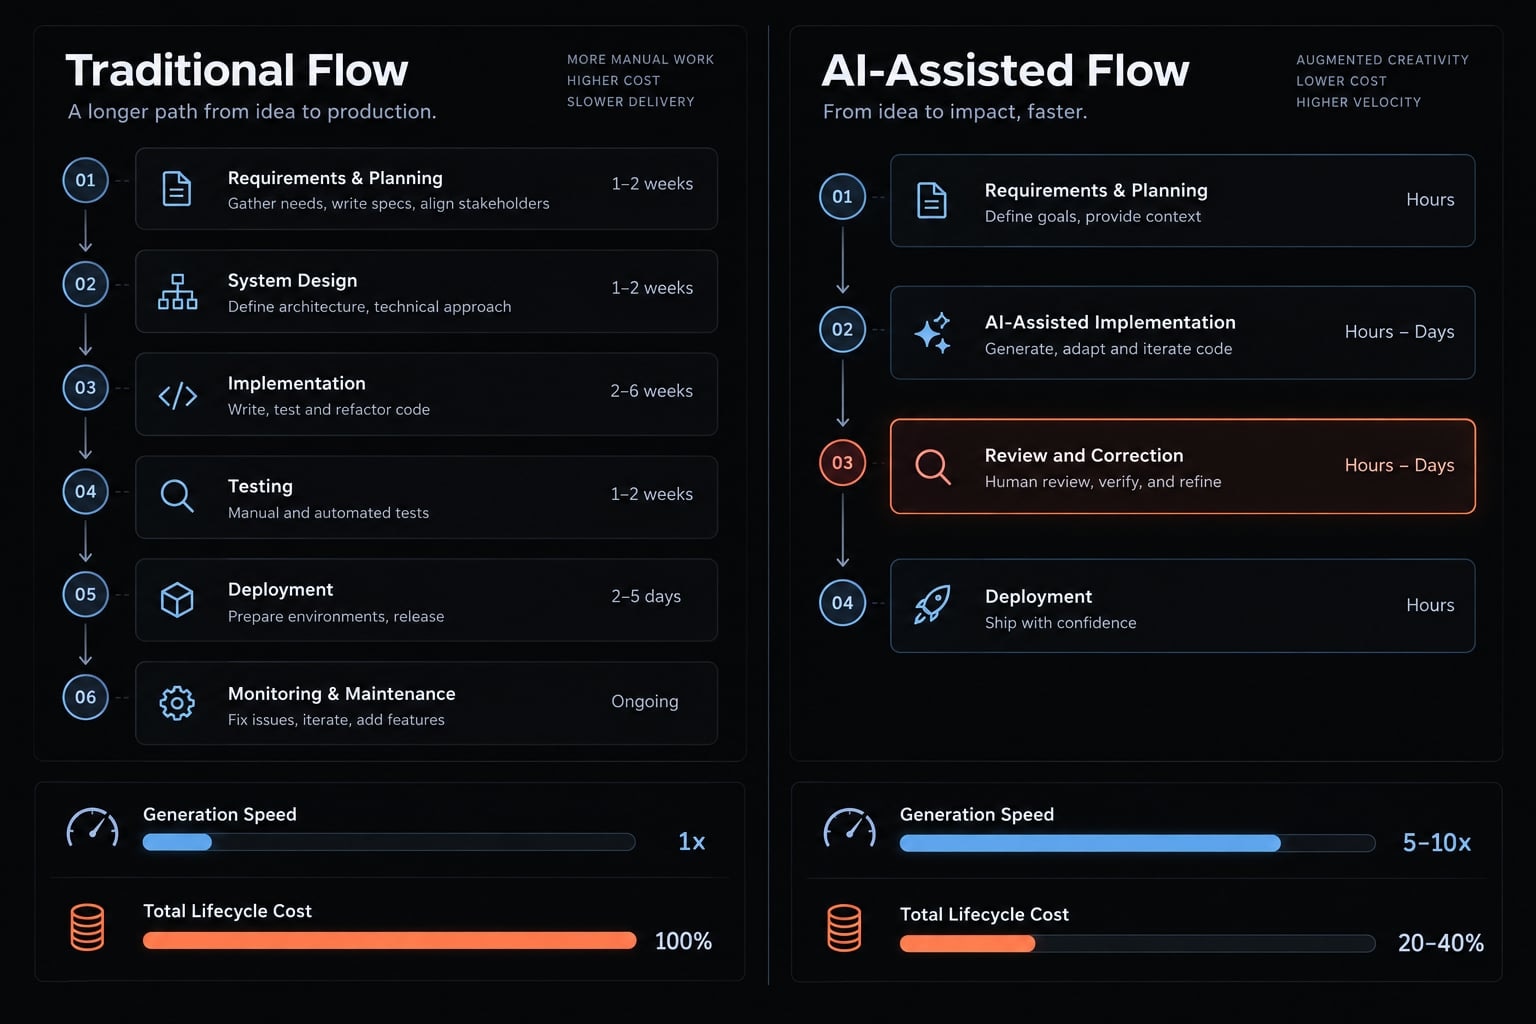This screenshot has height=1024, width=1536.
Task: Click the AI-Assisted Flow heading
Action: (1005, 71)
